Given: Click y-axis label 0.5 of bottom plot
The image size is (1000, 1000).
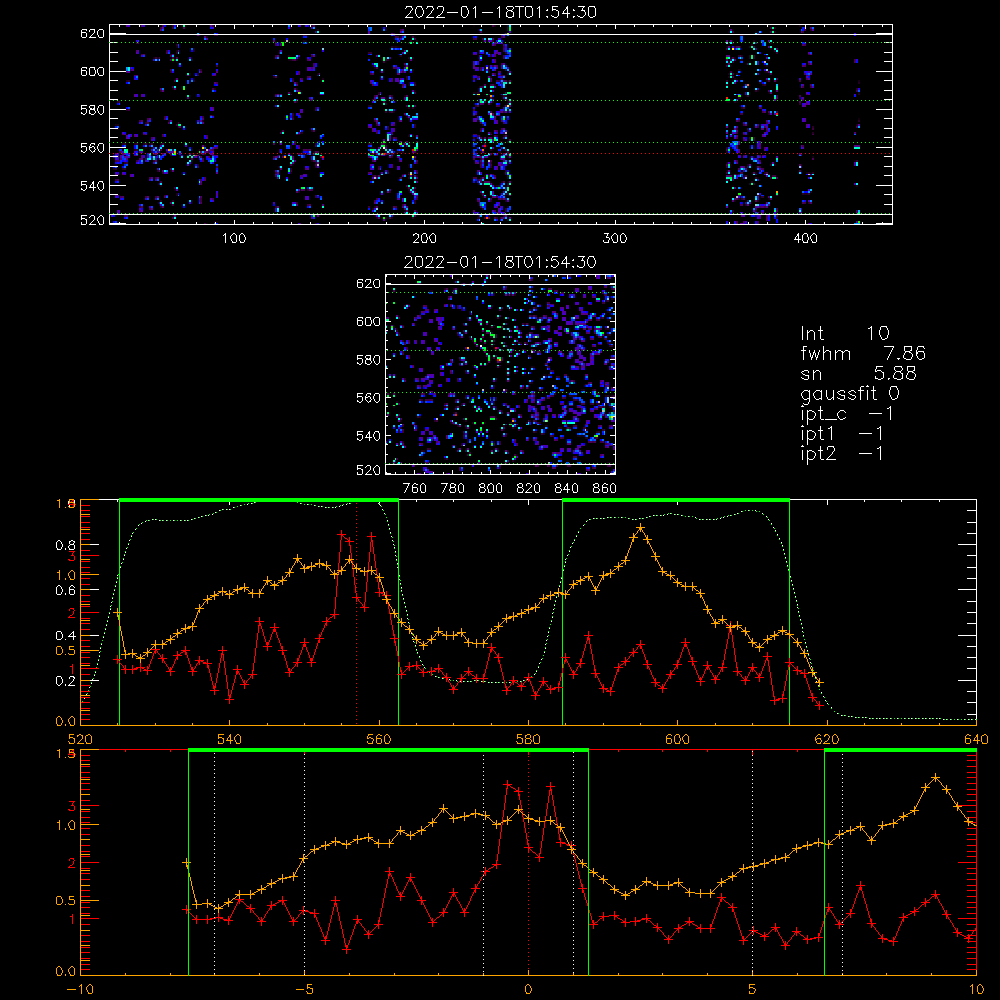Looking at the screenshot, I should [65, 901].
